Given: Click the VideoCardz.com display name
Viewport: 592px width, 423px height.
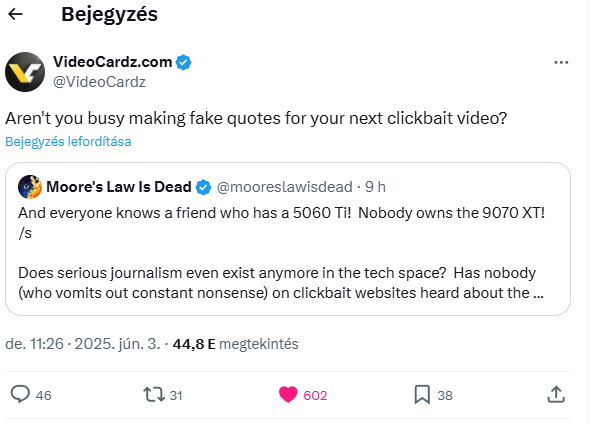Looking at the screenshot, I should pyautogui.click(x=113, y=62).
